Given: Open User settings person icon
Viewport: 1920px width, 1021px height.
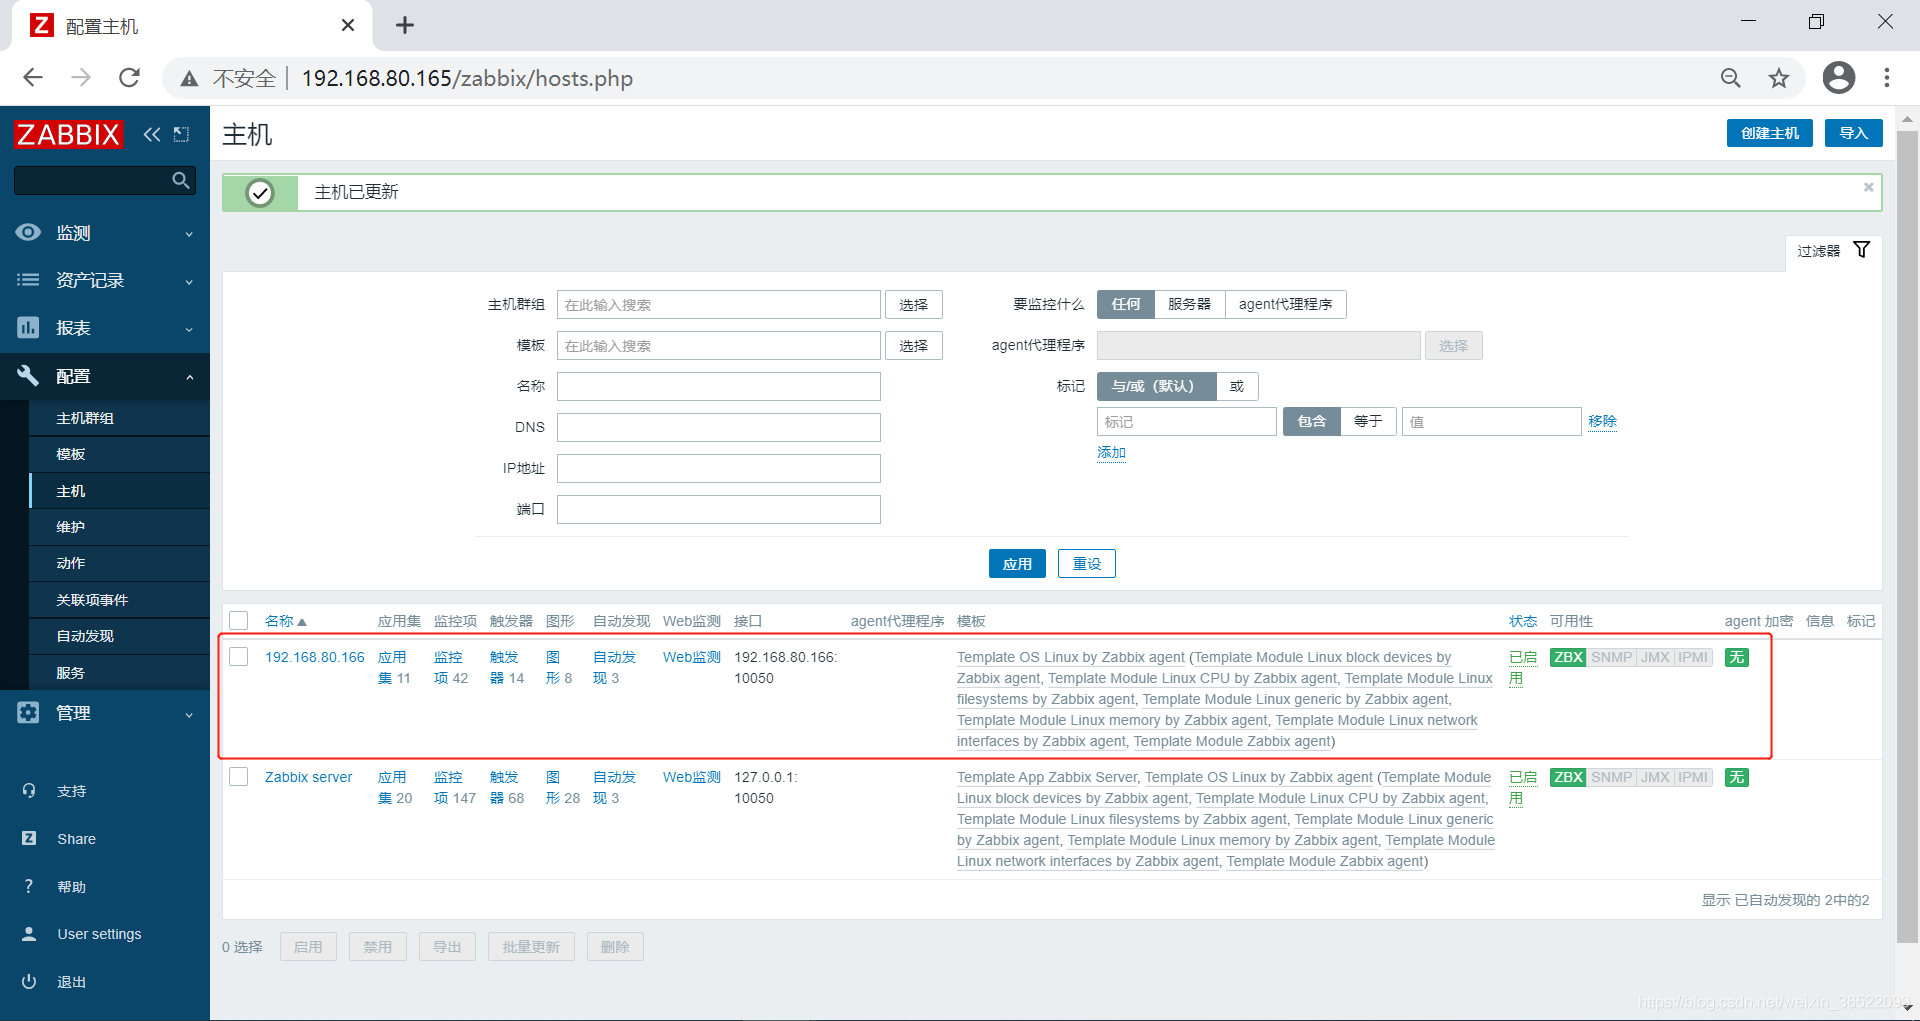Looking at the screenshot, I should (x=29, y=934).
